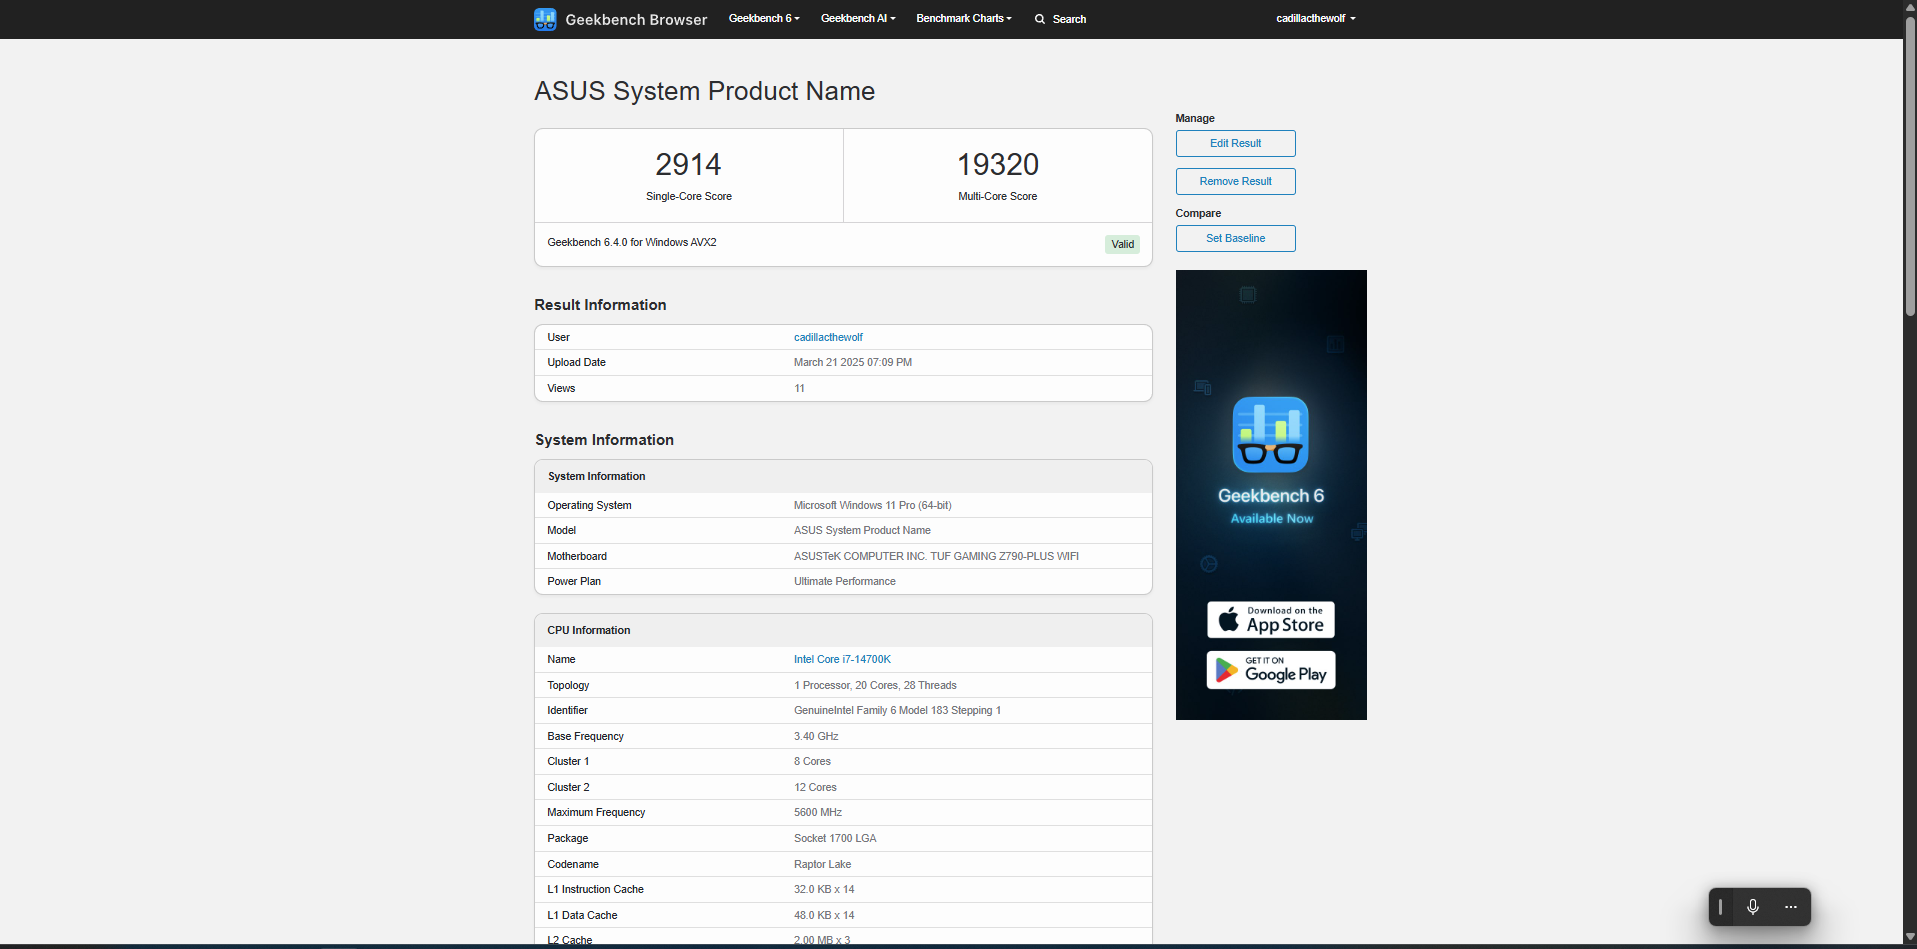Image resolution: width=1917 pixels, height=949 pixels.
Task: Click the ASUS System Product Name heading
Action: point(704,91)
